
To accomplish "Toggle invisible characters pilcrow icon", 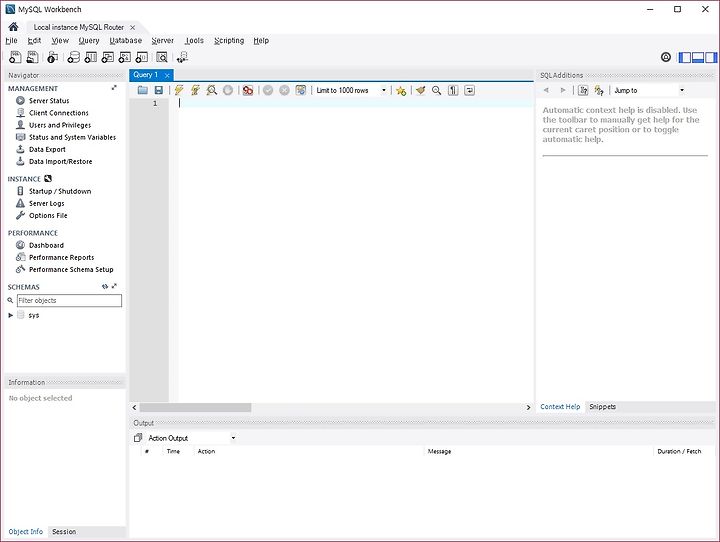I will coord(453,90).
